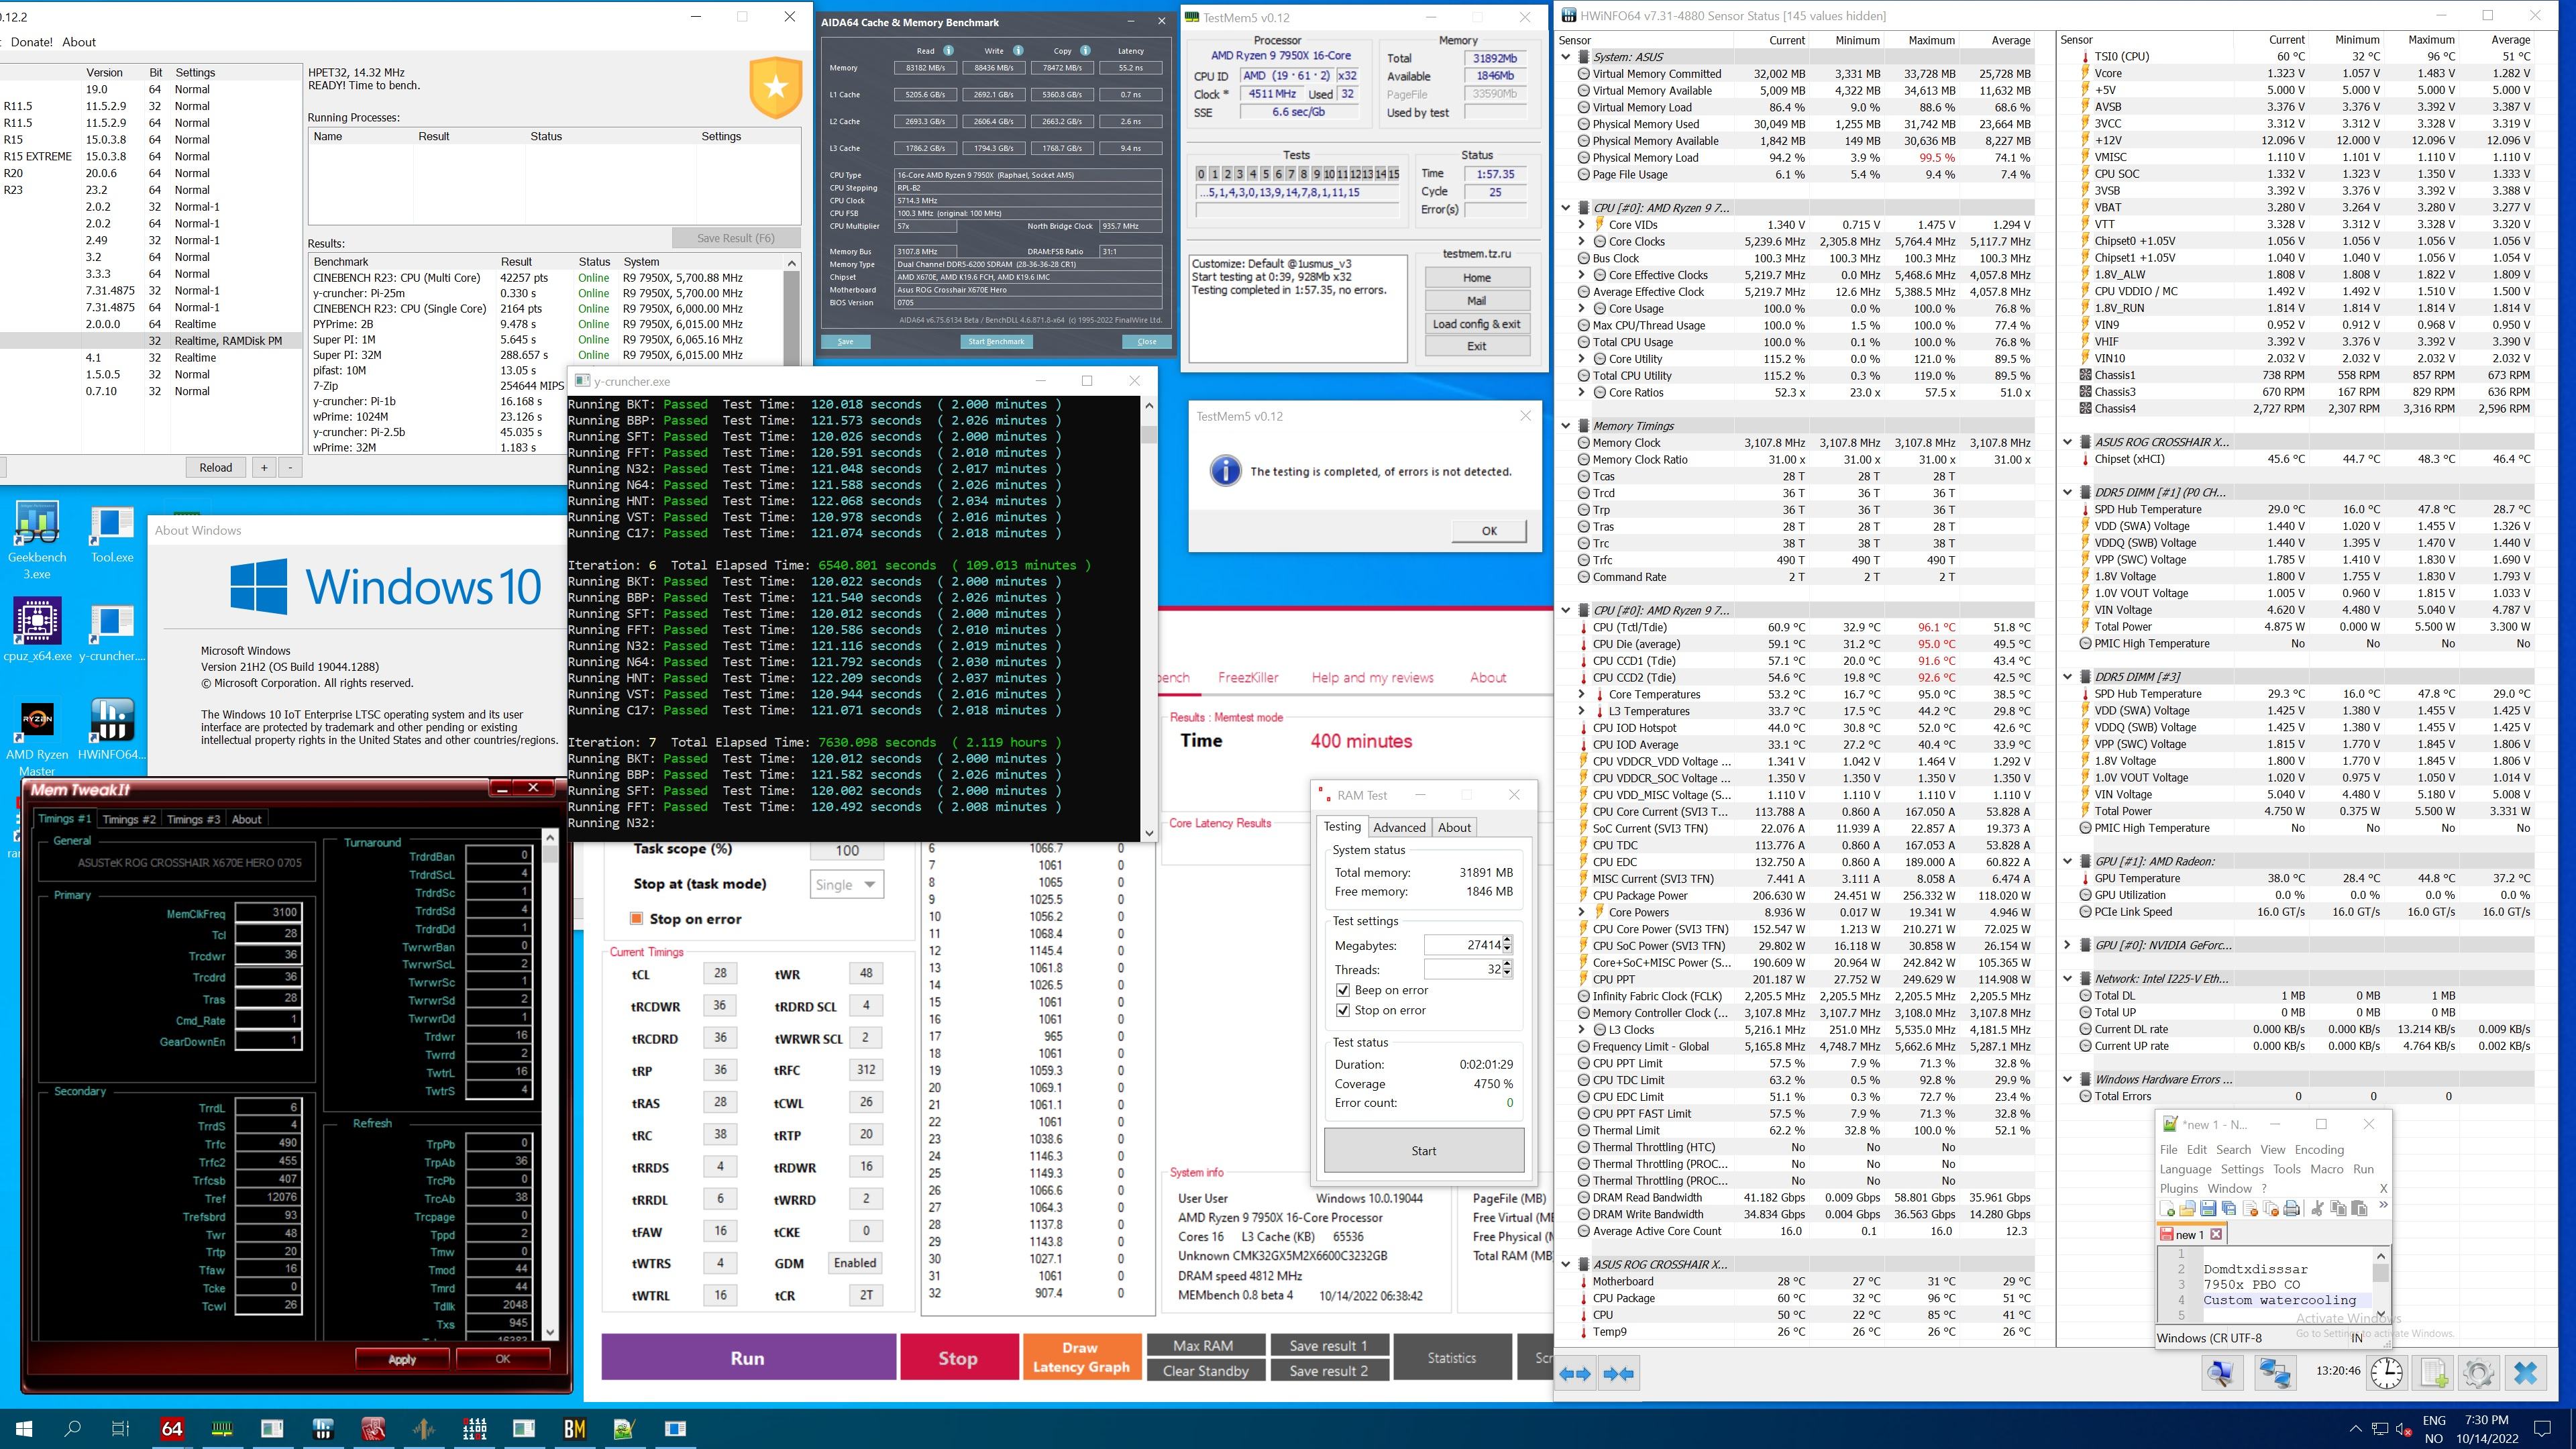Toggle Beep on error checkbox
The width and height of the screenshot is (2576, 1449).
(x=1343, y=990)
